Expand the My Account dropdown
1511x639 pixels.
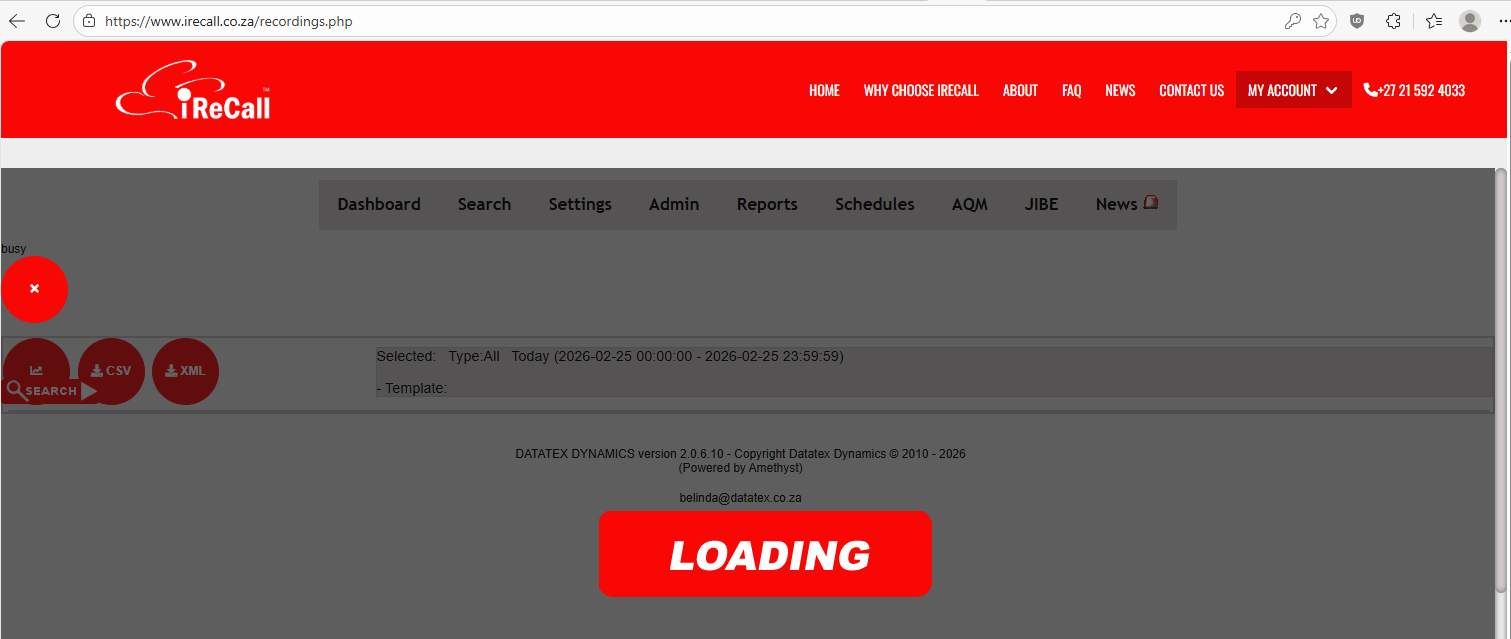tap(1293, 90)
